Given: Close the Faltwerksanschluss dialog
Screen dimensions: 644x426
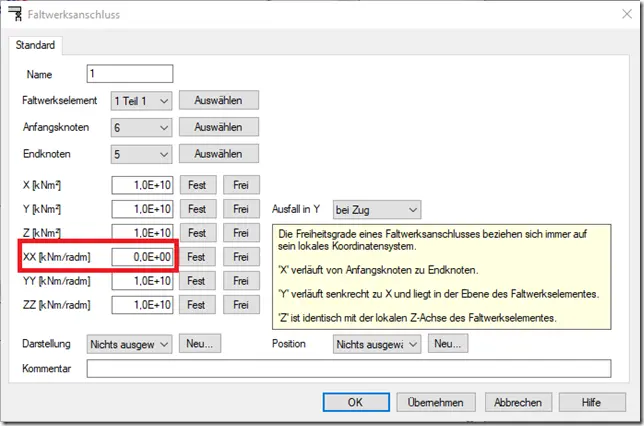Looking at the screenshot, I should tap(626, 14).
